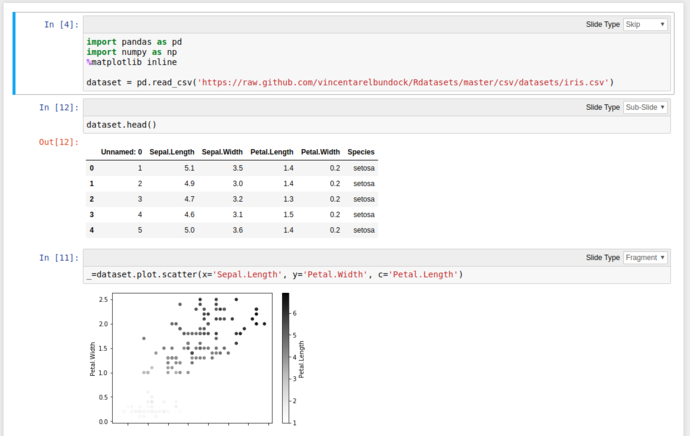Click the 'import numpy as np' code line
This screenshot has height=436, width=690.
point(132,52)
